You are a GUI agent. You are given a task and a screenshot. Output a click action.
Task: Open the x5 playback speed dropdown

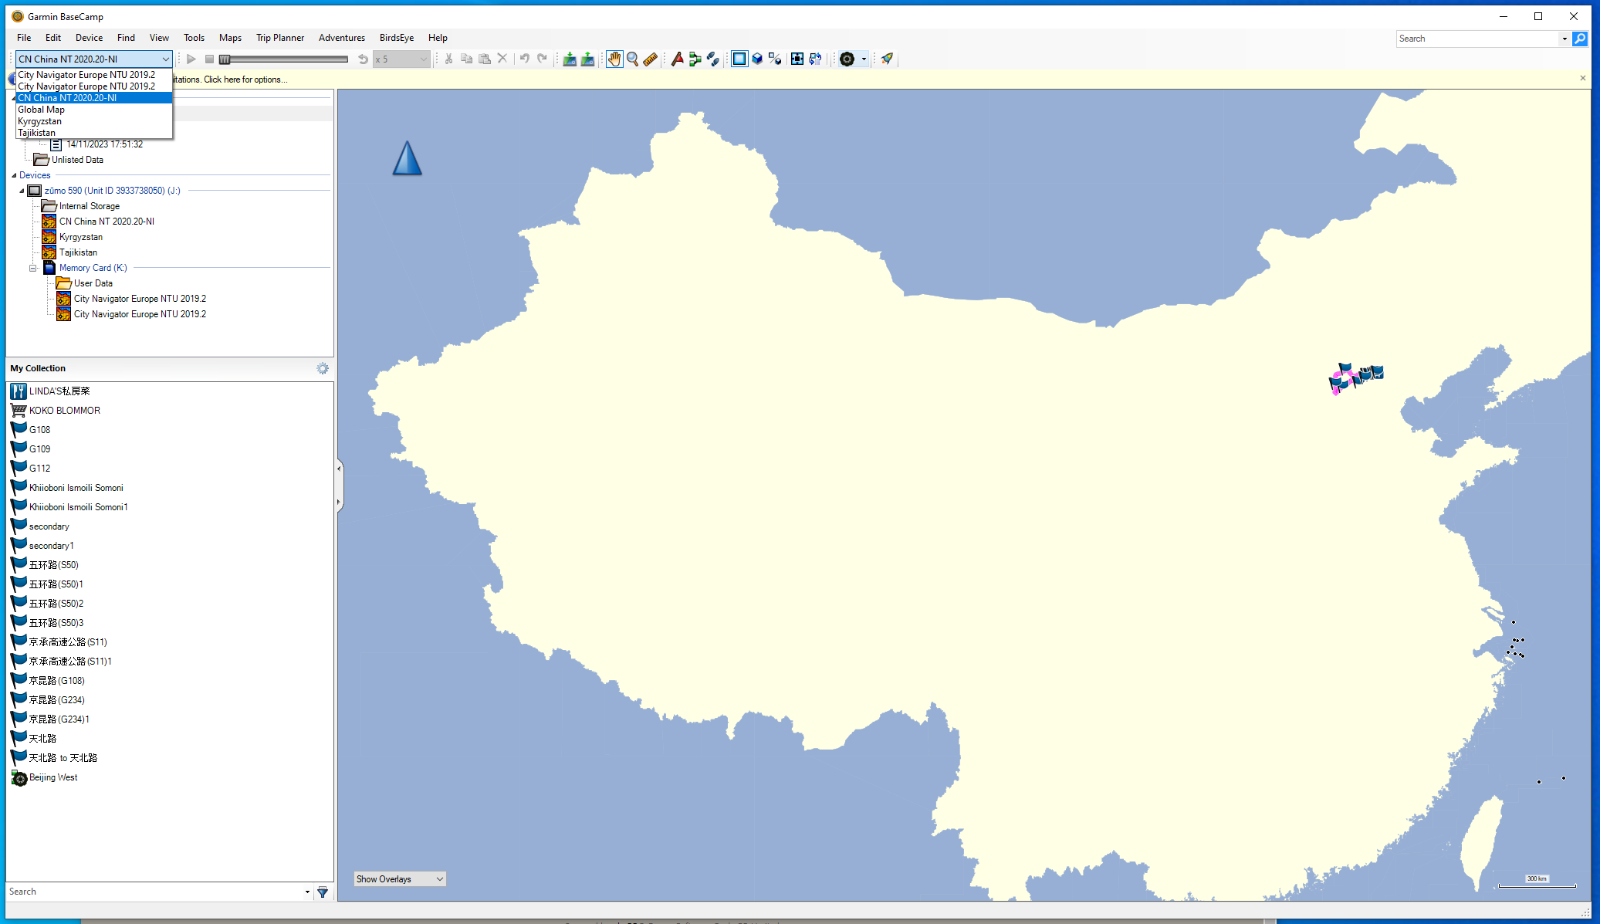tap(401, 59)
